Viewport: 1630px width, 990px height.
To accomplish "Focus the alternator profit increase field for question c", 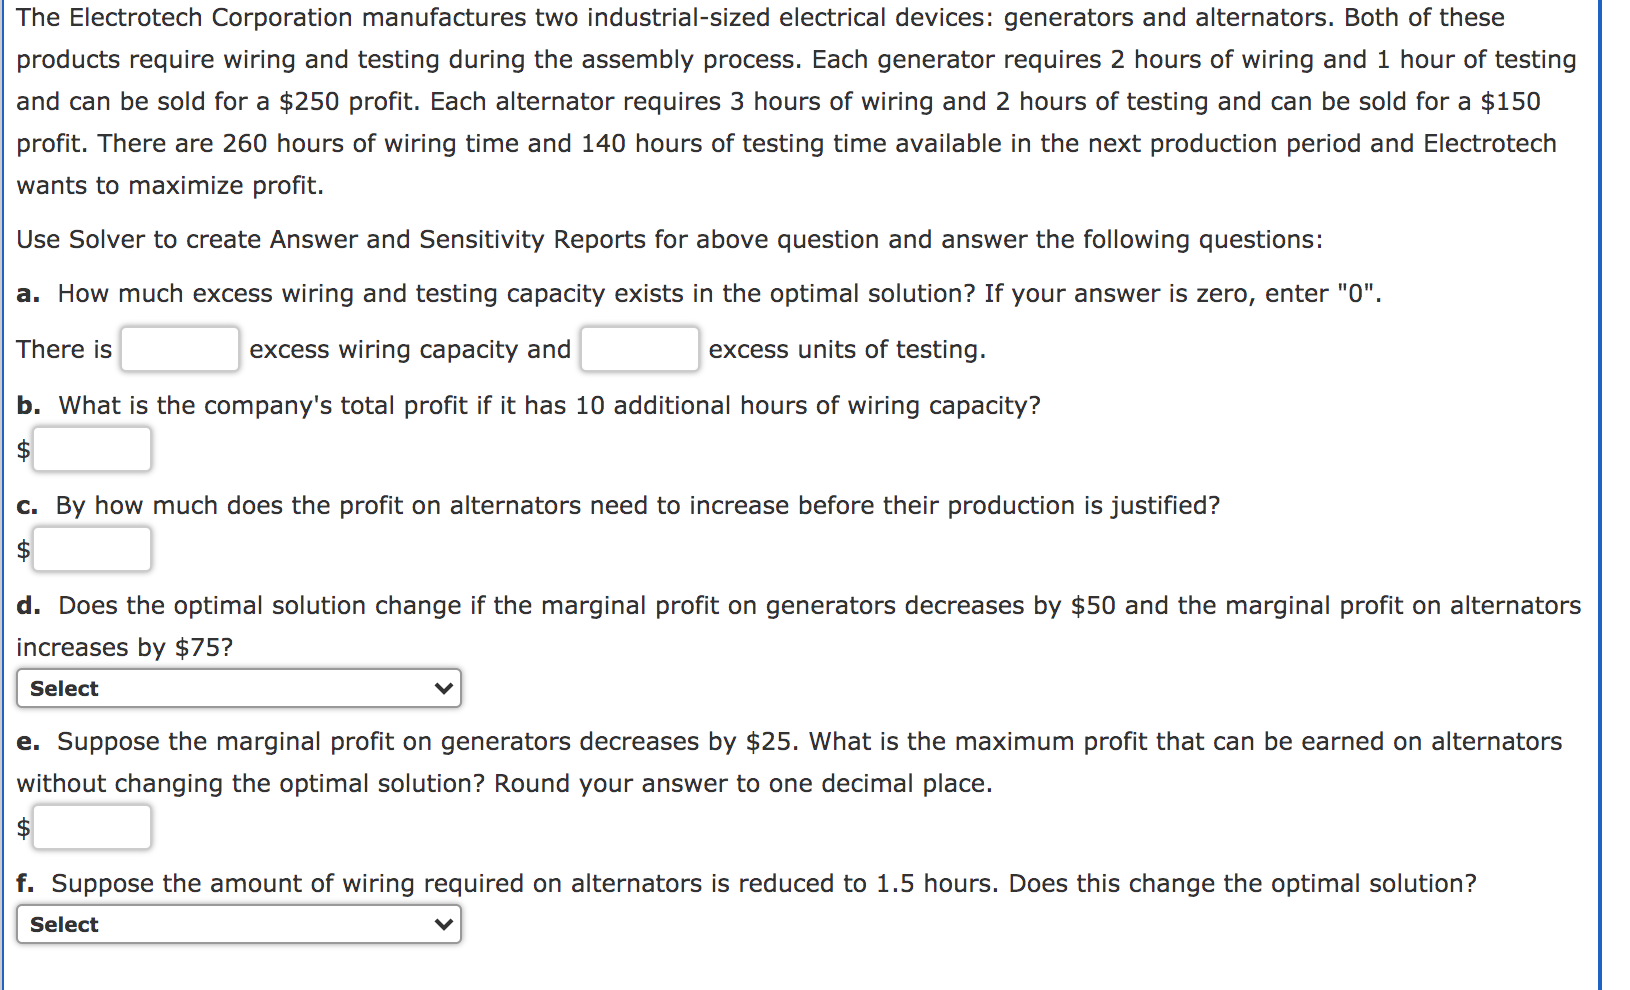I will 92,549.
